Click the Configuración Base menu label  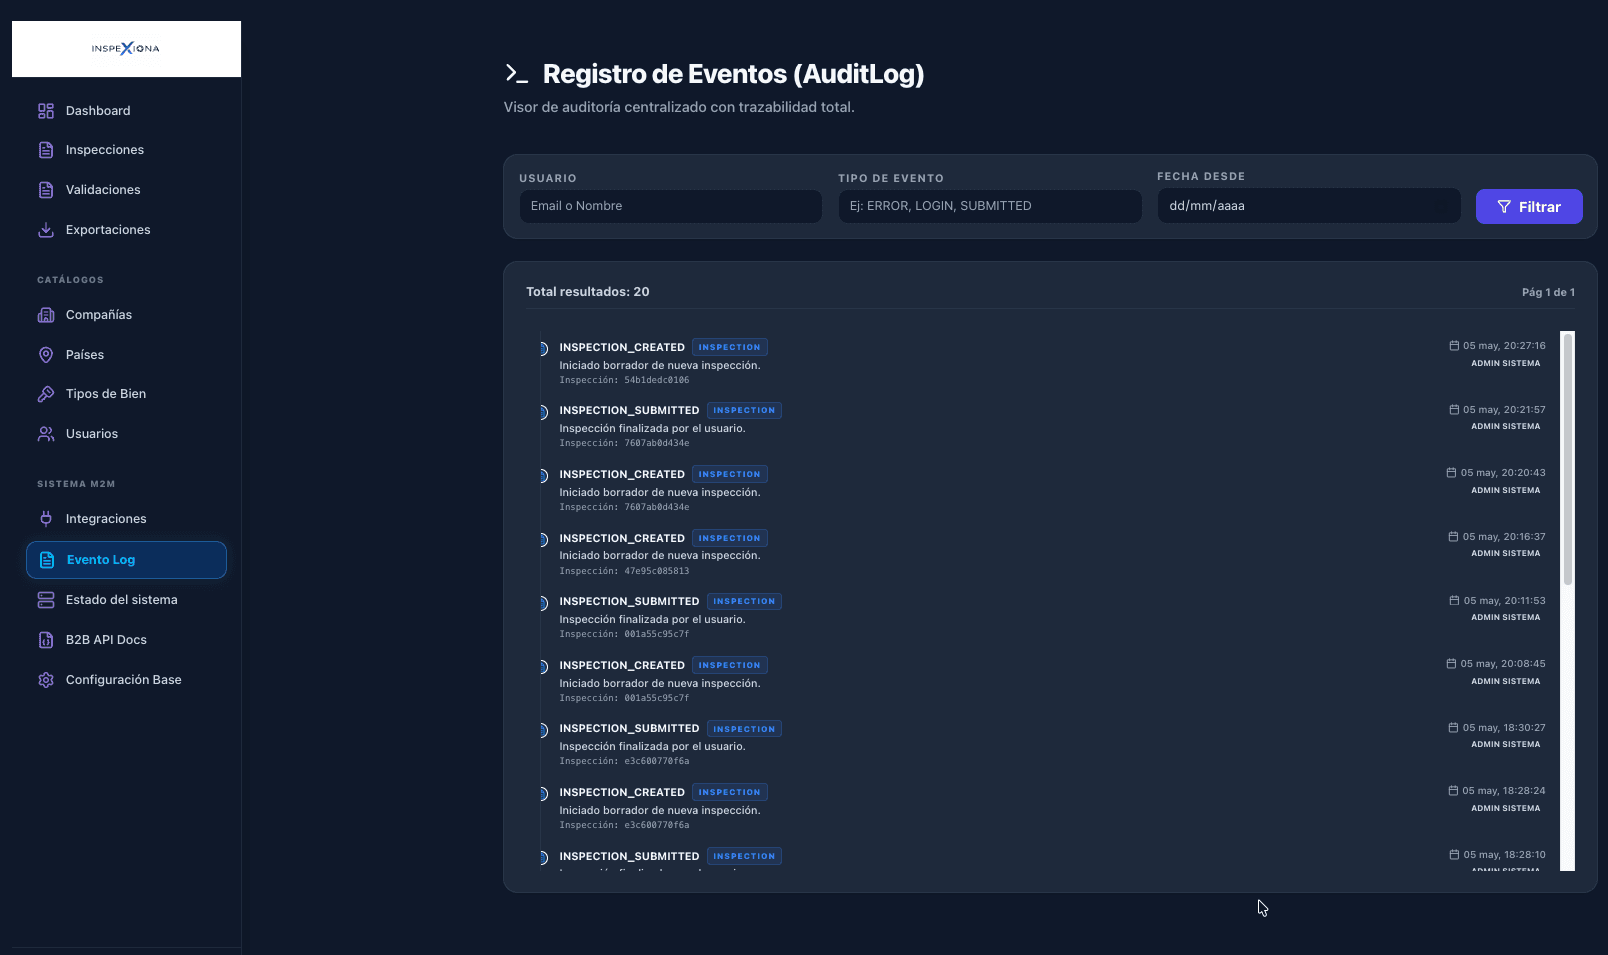click(x=124, y=680)
